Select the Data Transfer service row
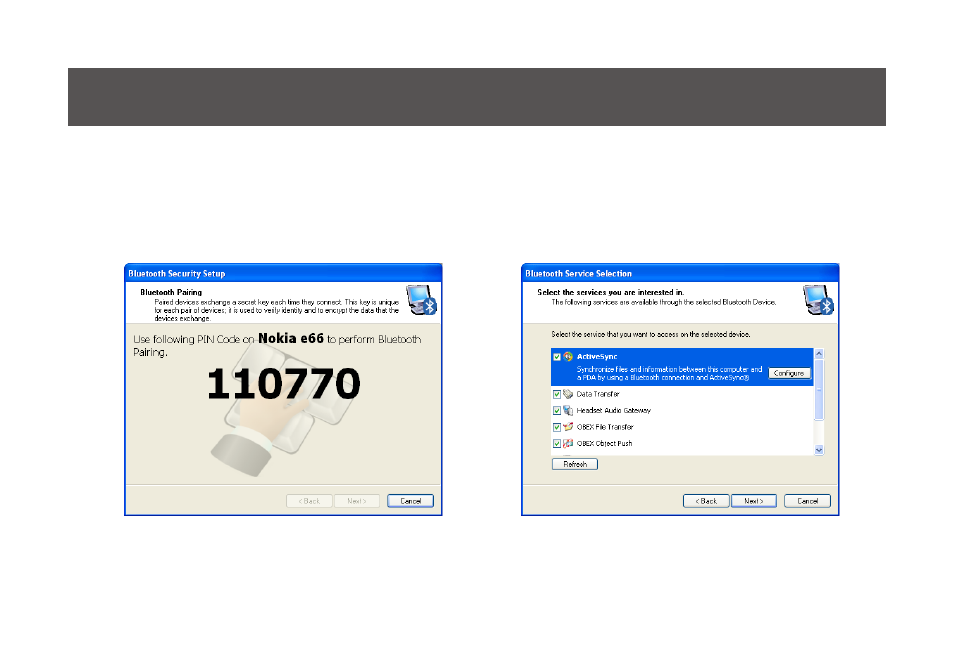This screenshot has width=954, height=664. point(682,394)
